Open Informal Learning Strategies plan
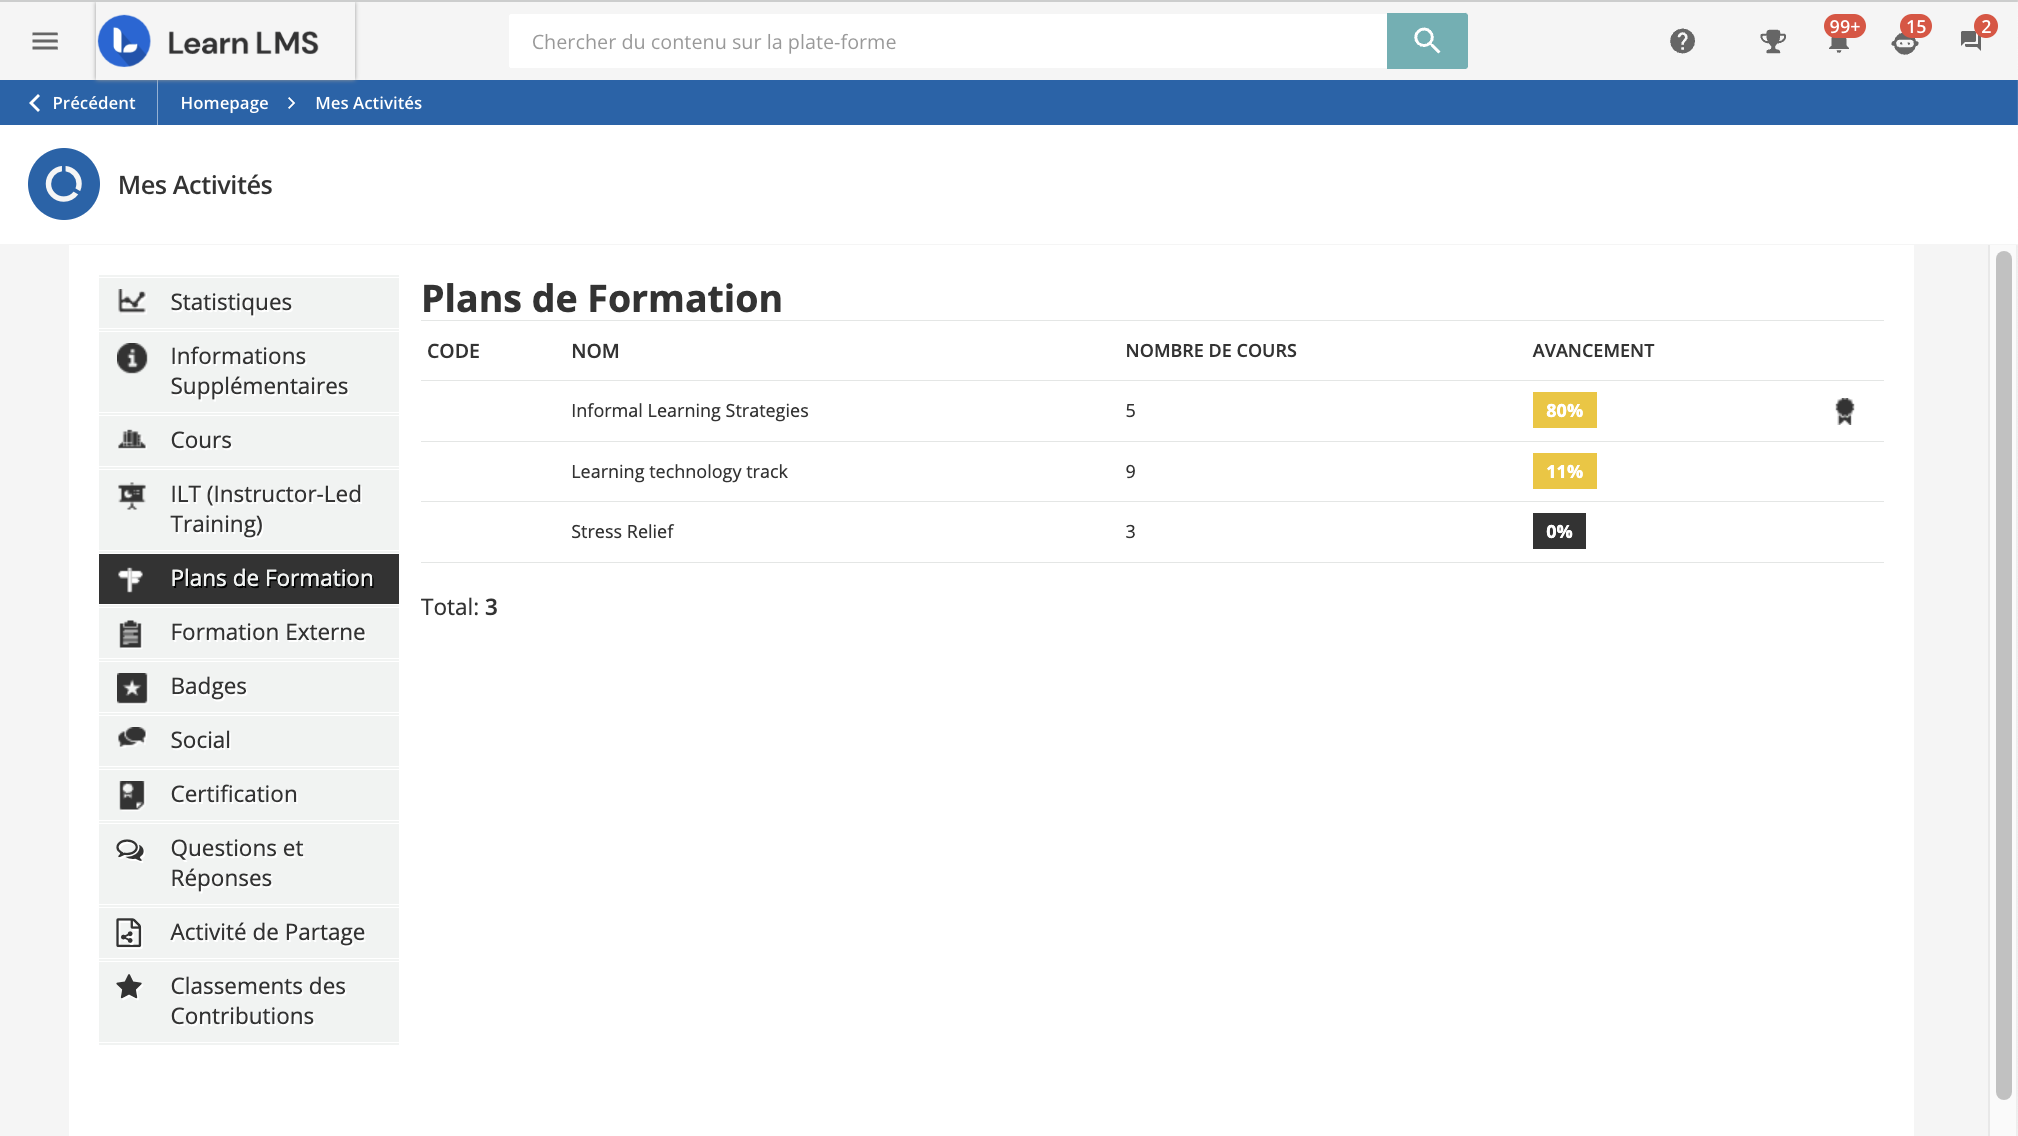This screenshot has height=1136, width=2018. [689, 411]
